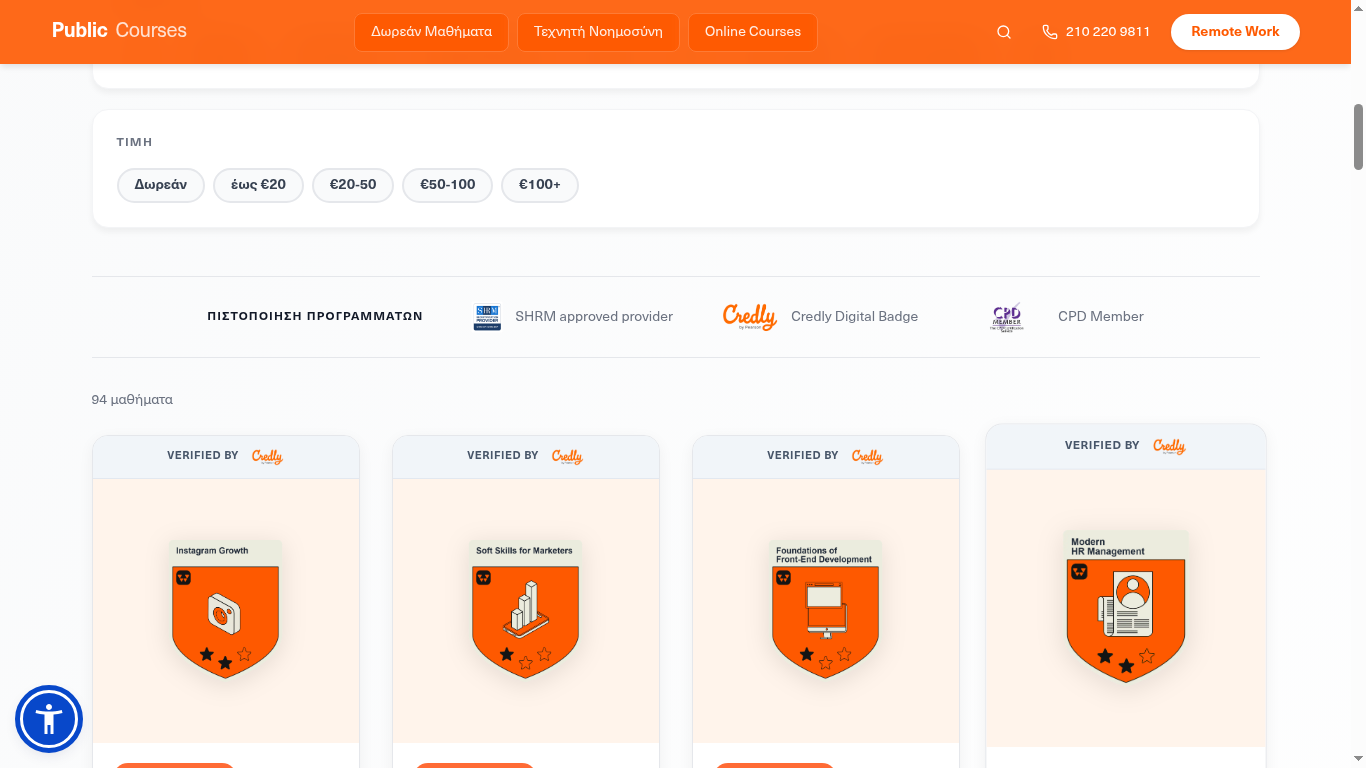Click Credly logo on Instagram Growth card

click(267, 456)
